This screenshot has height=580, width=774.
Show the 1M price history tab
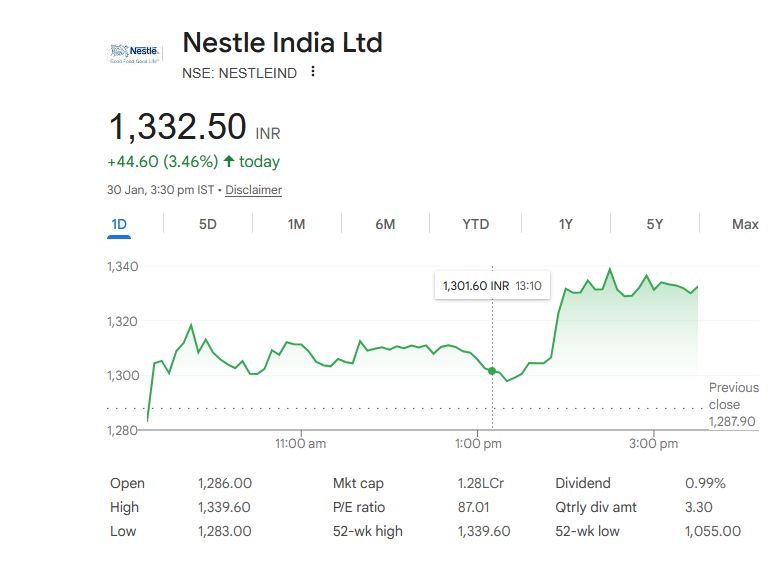pos(296,224)
